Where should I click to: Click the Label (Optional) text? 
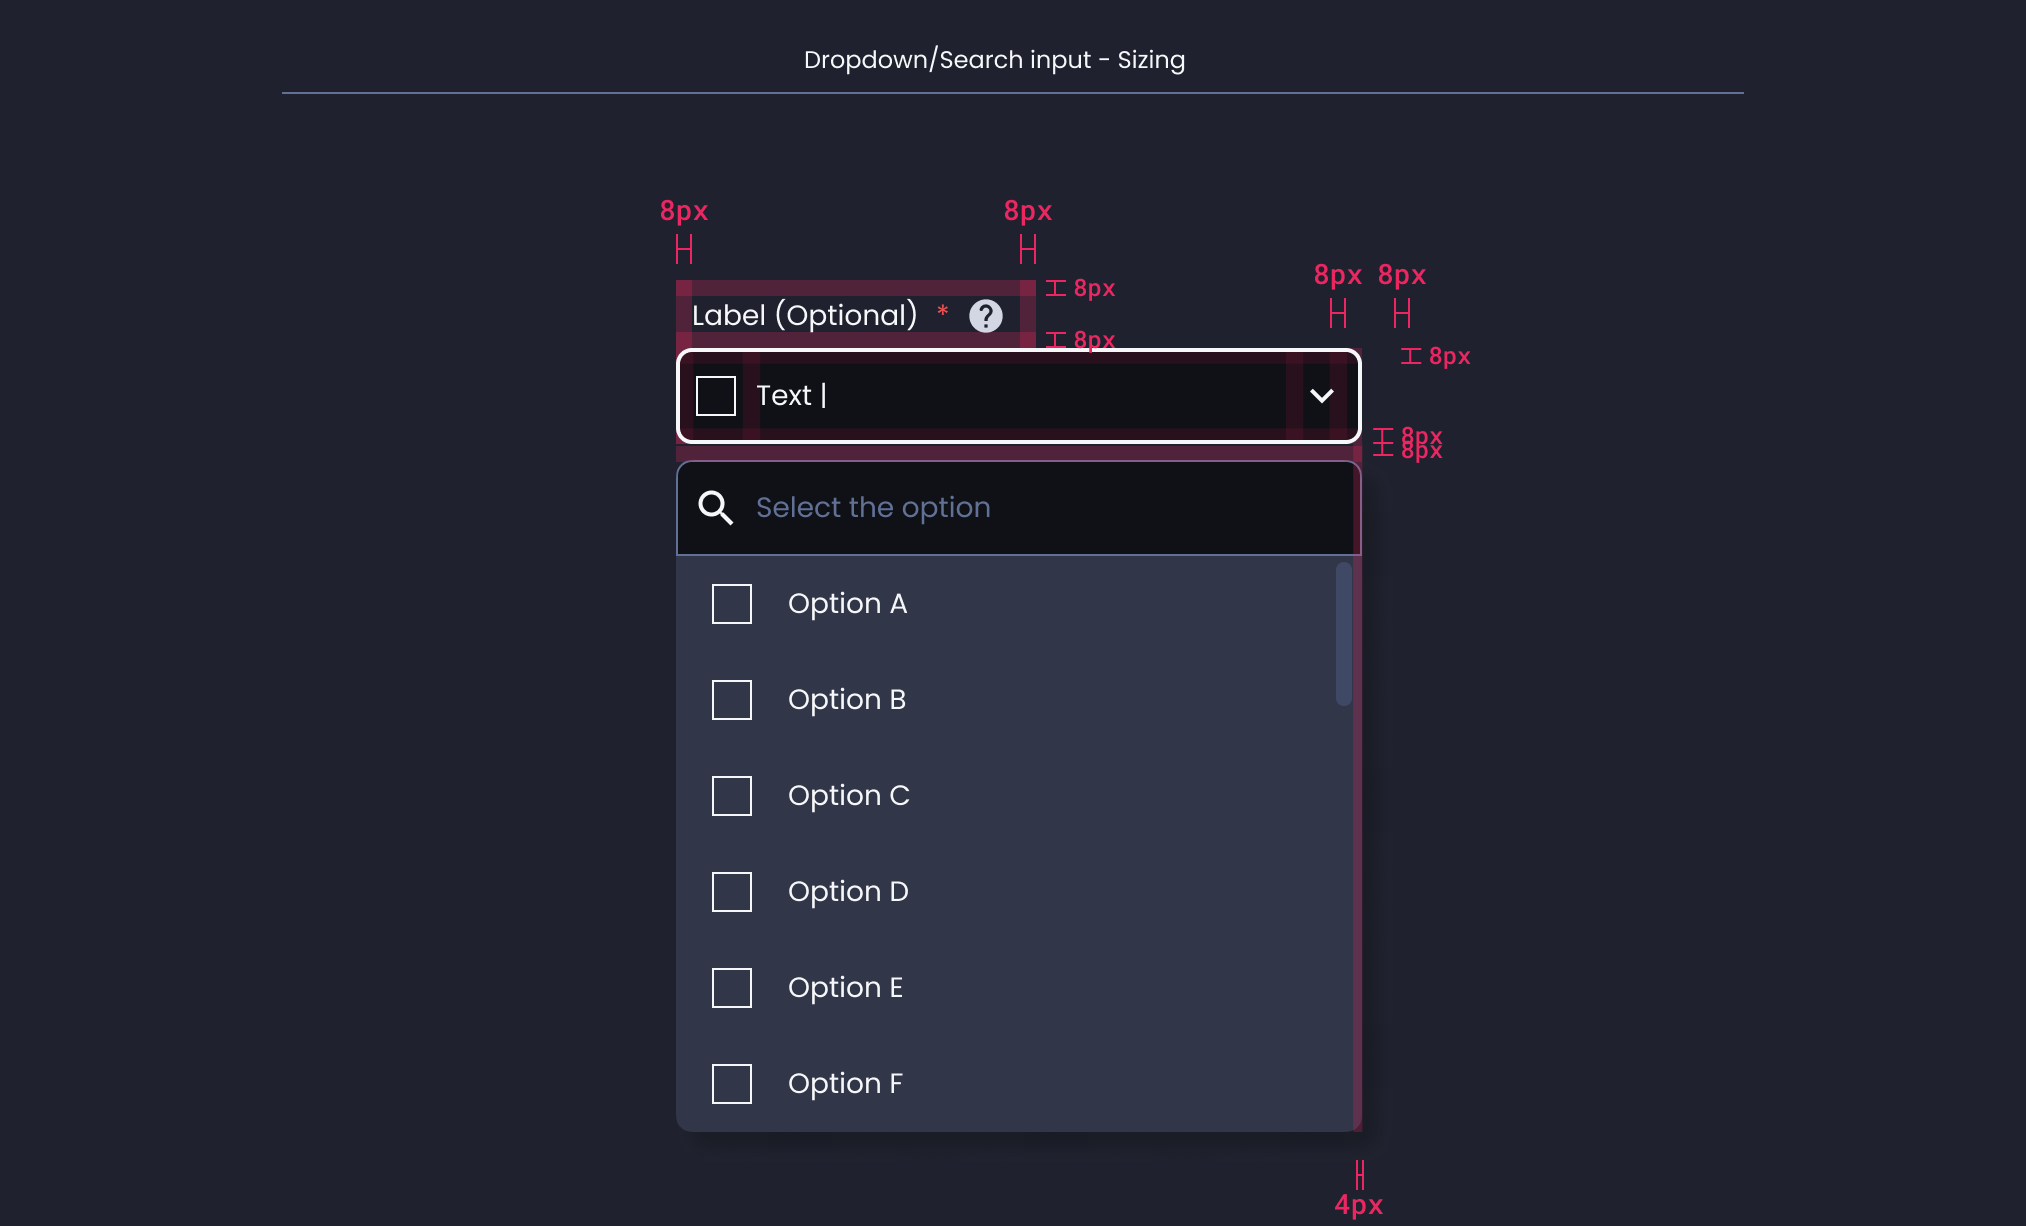point(805,316)
